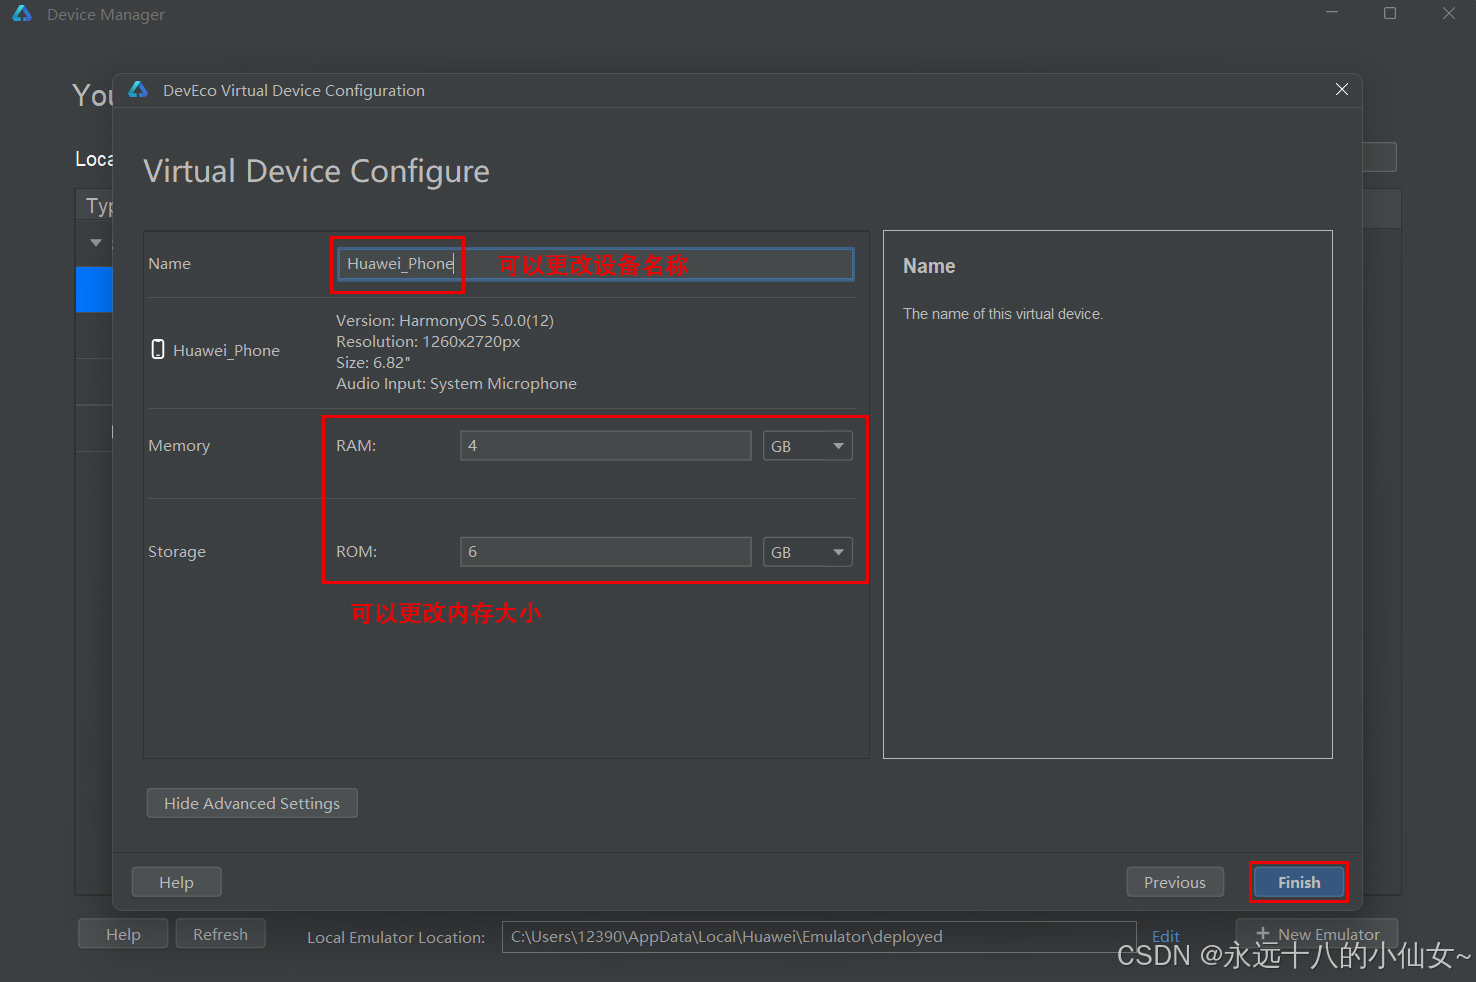Close the Virtual Device Configuration dialog
The width and height of the screenshot is (1476, 982).
point(1342,90)
